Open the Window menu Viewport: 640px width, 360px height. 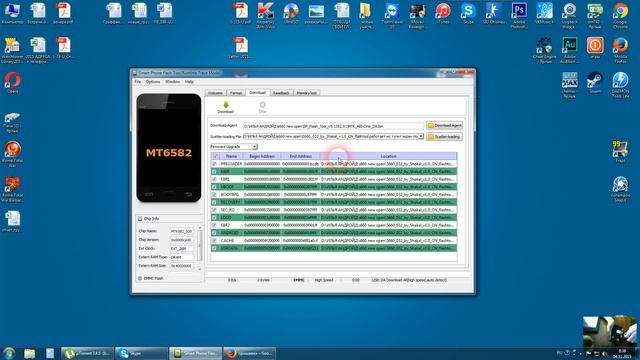click(x=173, y=82)
